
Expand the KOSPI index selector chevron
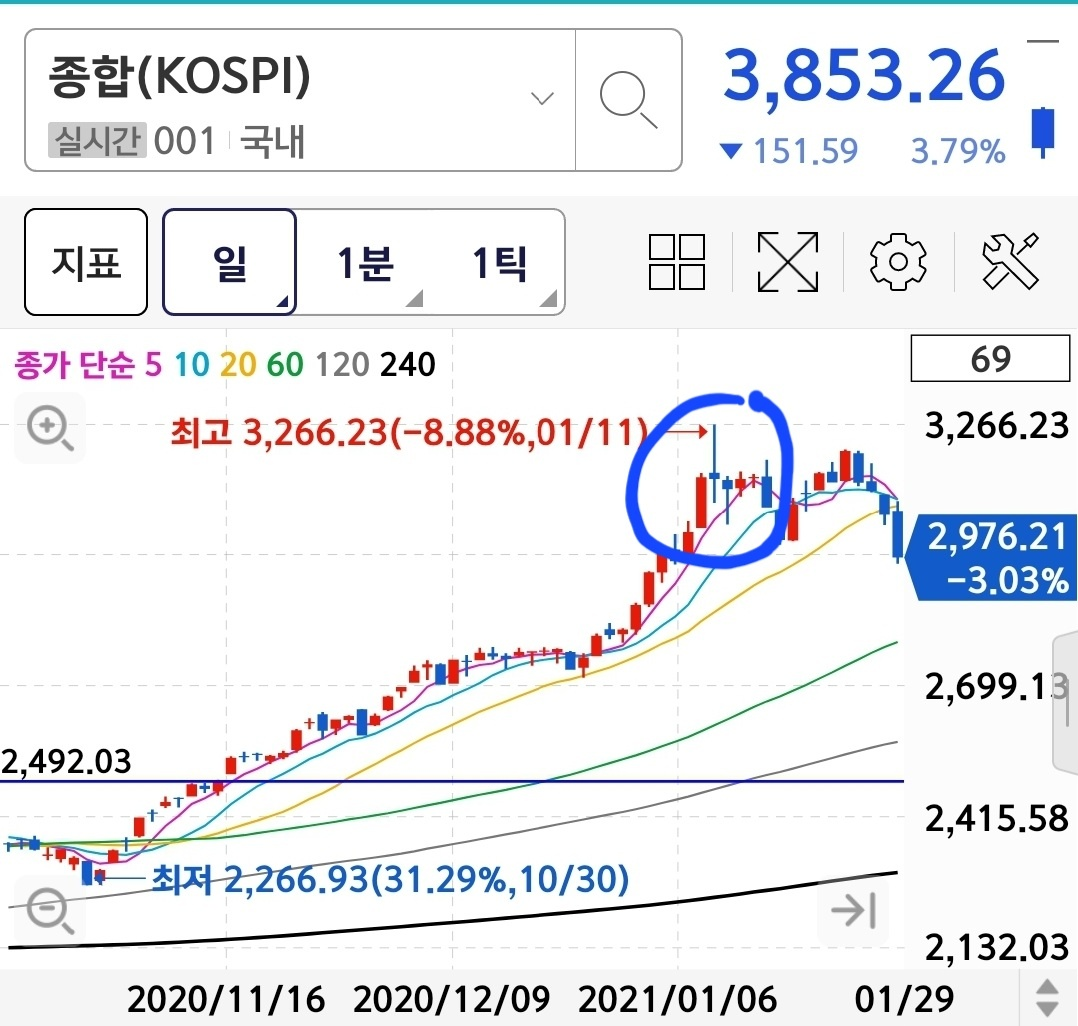[542, 98]
